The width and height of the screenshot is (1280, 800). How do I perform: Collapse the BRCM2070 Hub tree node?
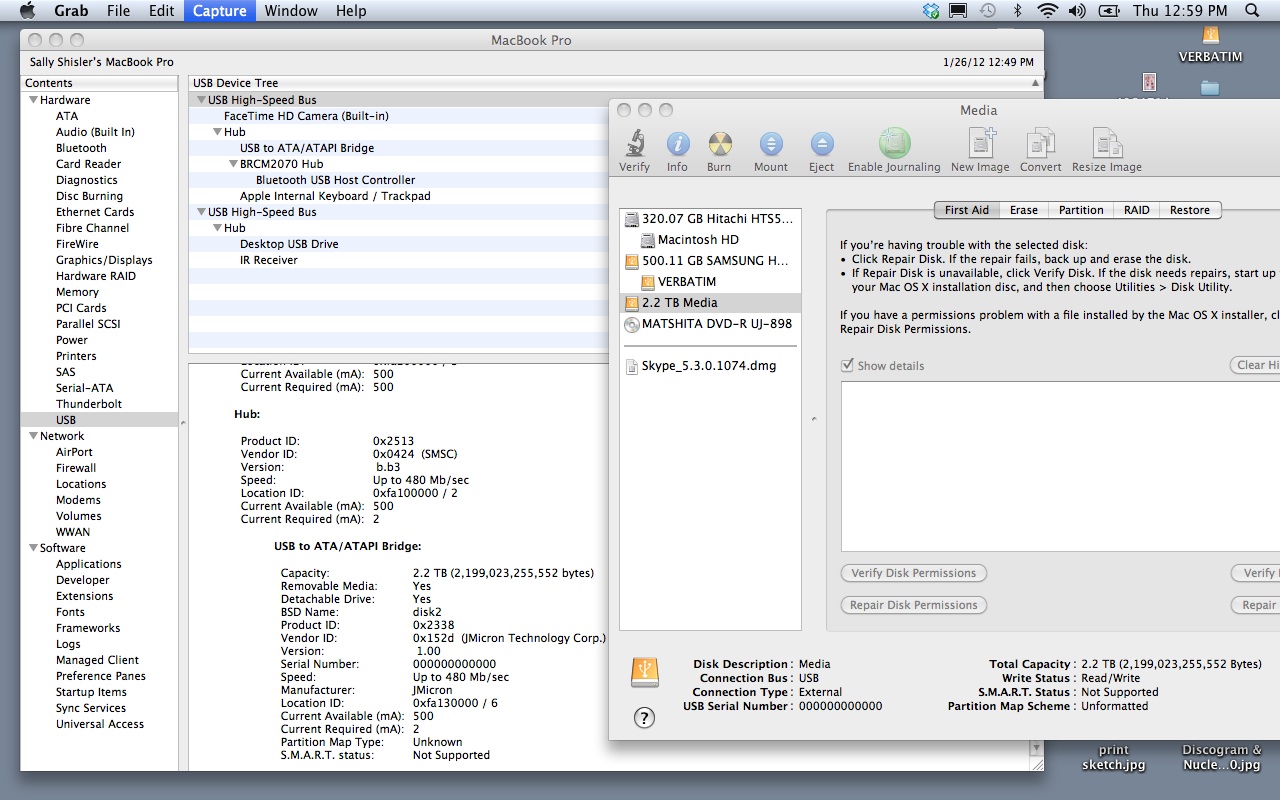pos(232,164)
